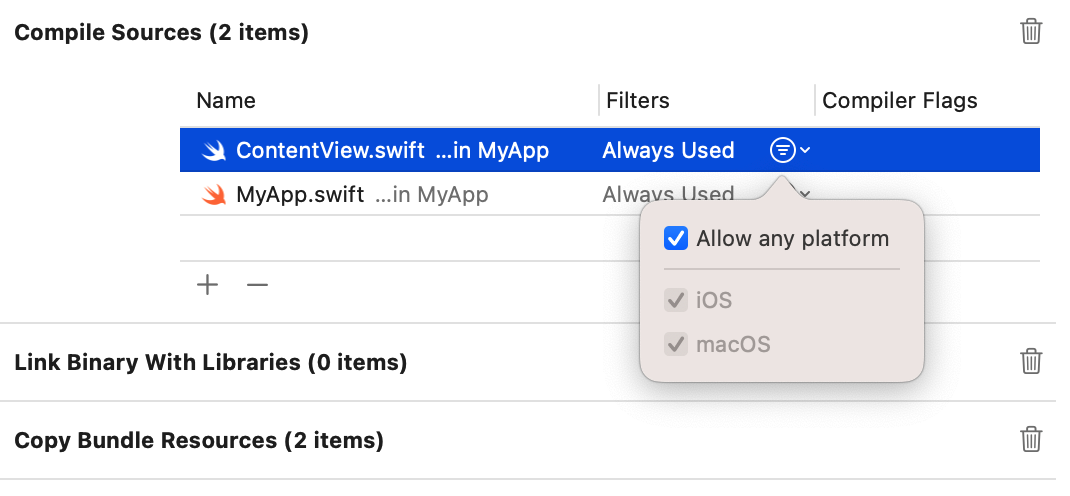Screen dimensions: 1070x496
Task: Remove the selected file with the minus button
Action: [258, 285]
